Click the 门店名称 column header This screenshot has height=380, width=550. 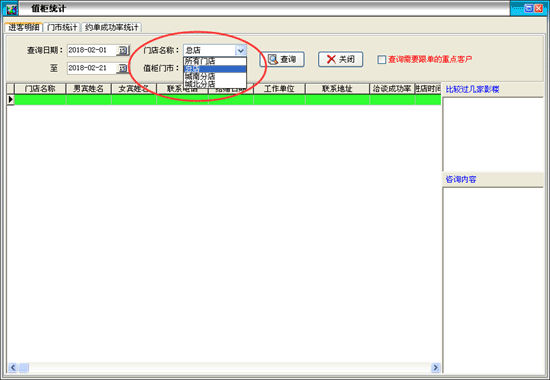40,89
